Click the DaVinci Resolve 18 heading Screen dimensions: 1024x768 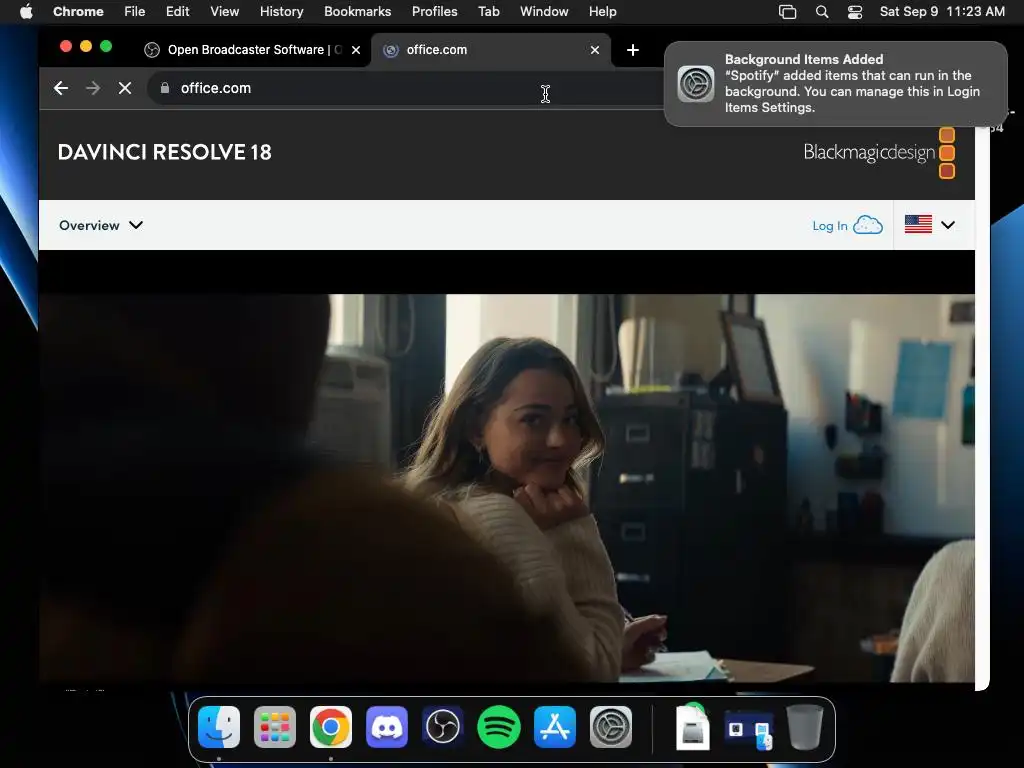pyautogui.click(x=165, y=152)
